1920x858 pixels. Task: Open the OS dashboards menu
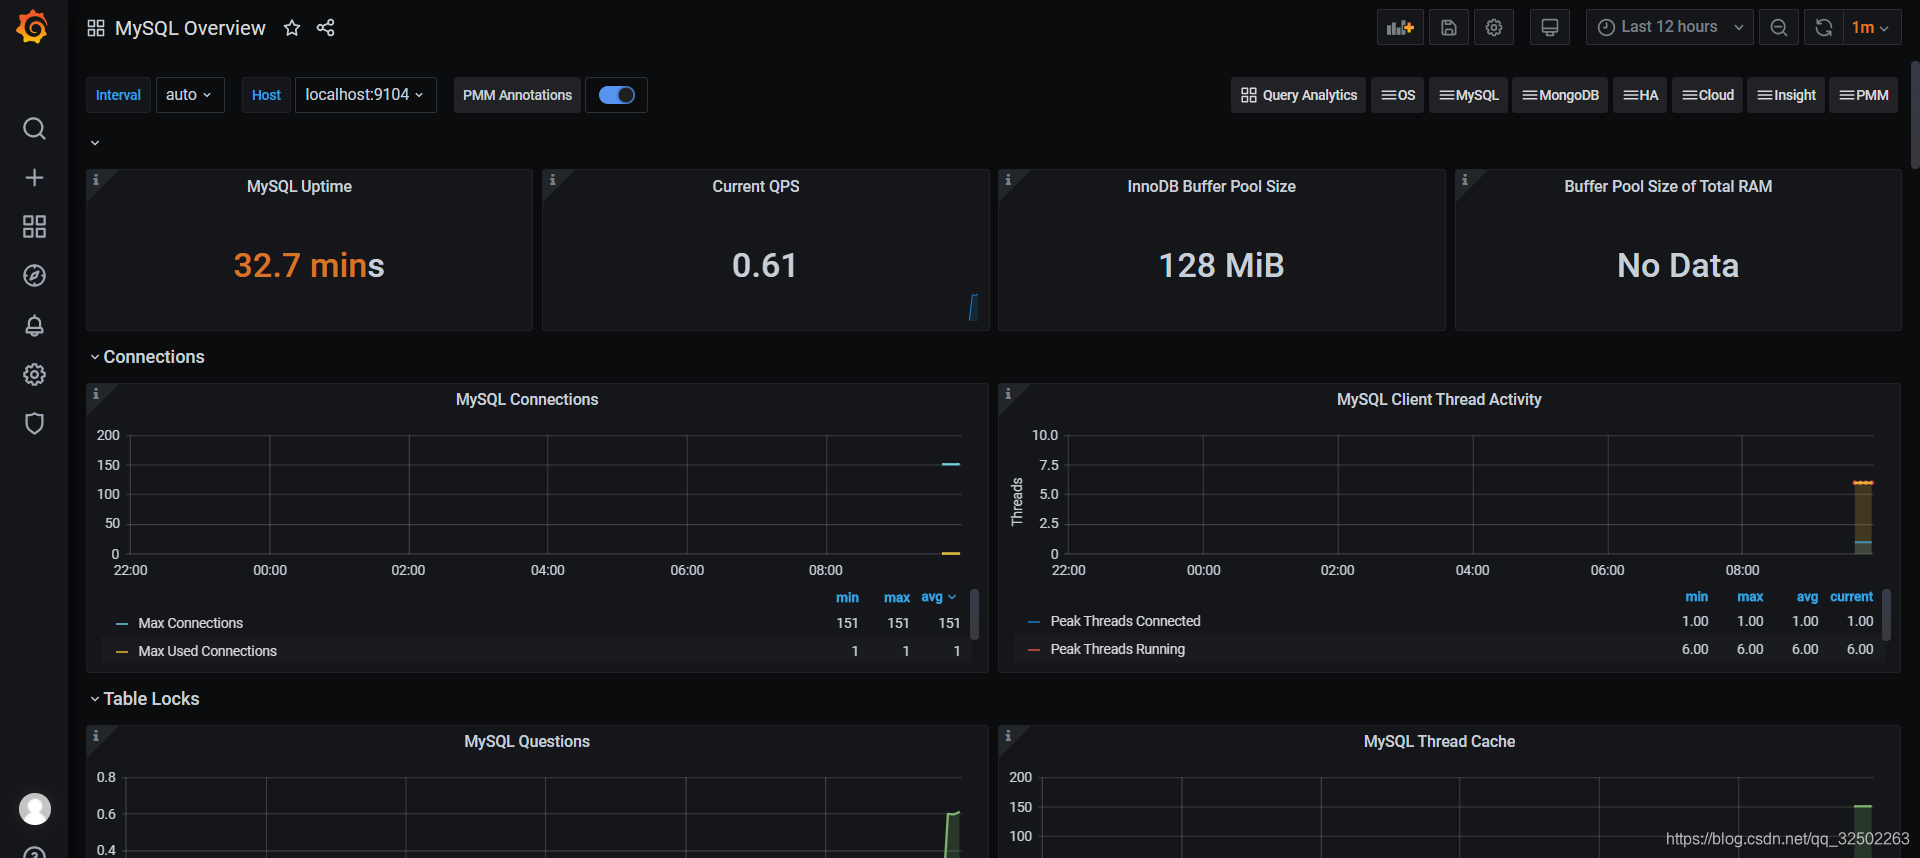click(x=1398, y=95)
